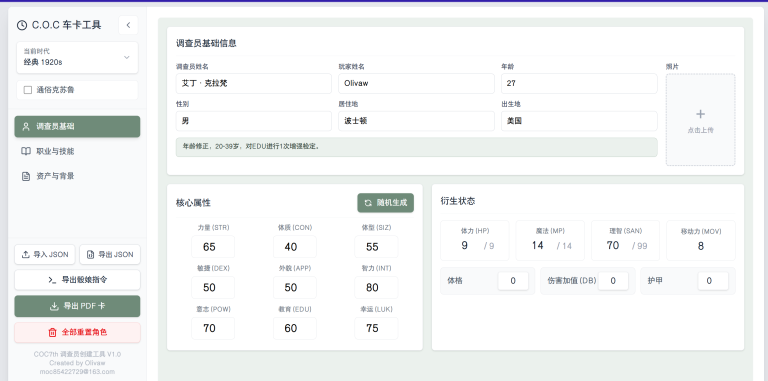768x381 pixels.
Task: Click the 年龄 field showing 27
Action: pos(579,83)
